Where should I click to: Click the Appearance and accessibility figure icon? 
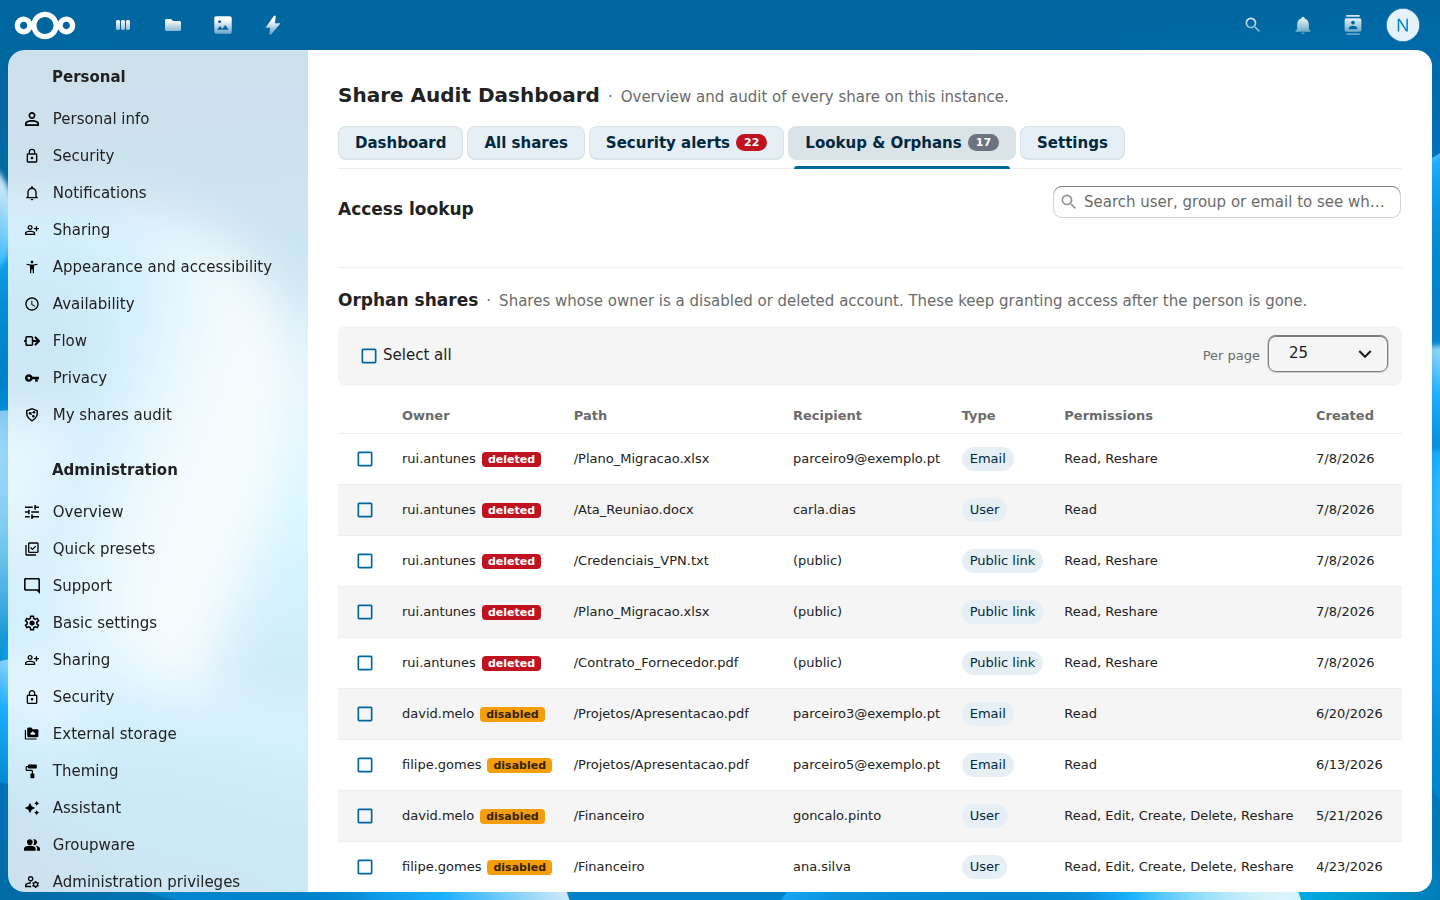(32, 267)
